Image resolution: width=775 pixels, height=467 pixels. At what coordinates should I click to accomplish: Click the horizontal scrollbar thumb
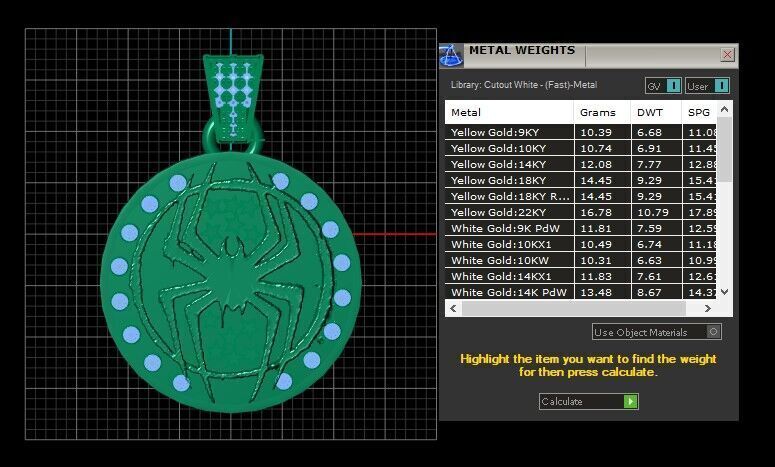coord(574,308)
